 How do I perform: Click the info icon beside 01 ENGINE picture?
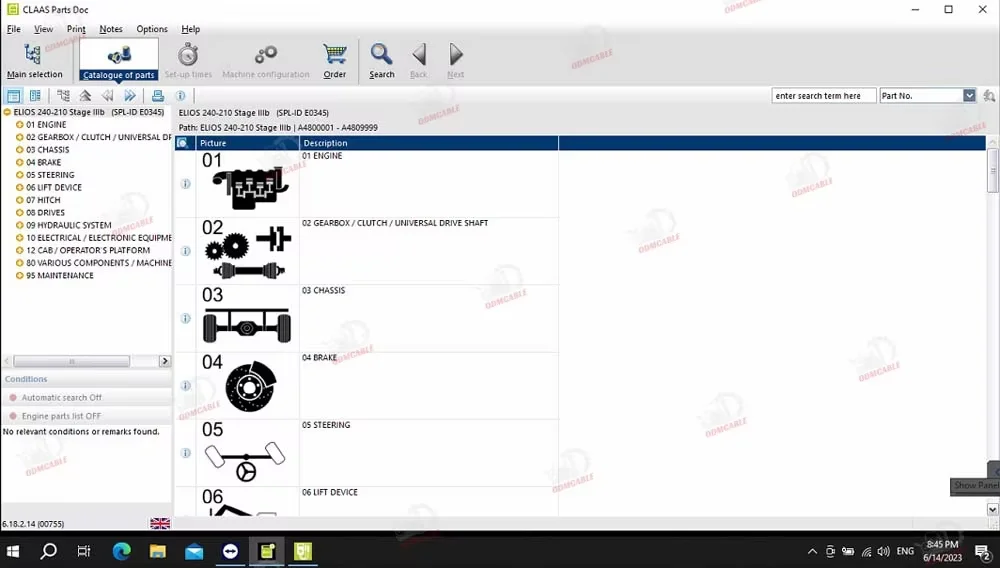(x=185, y=184)
